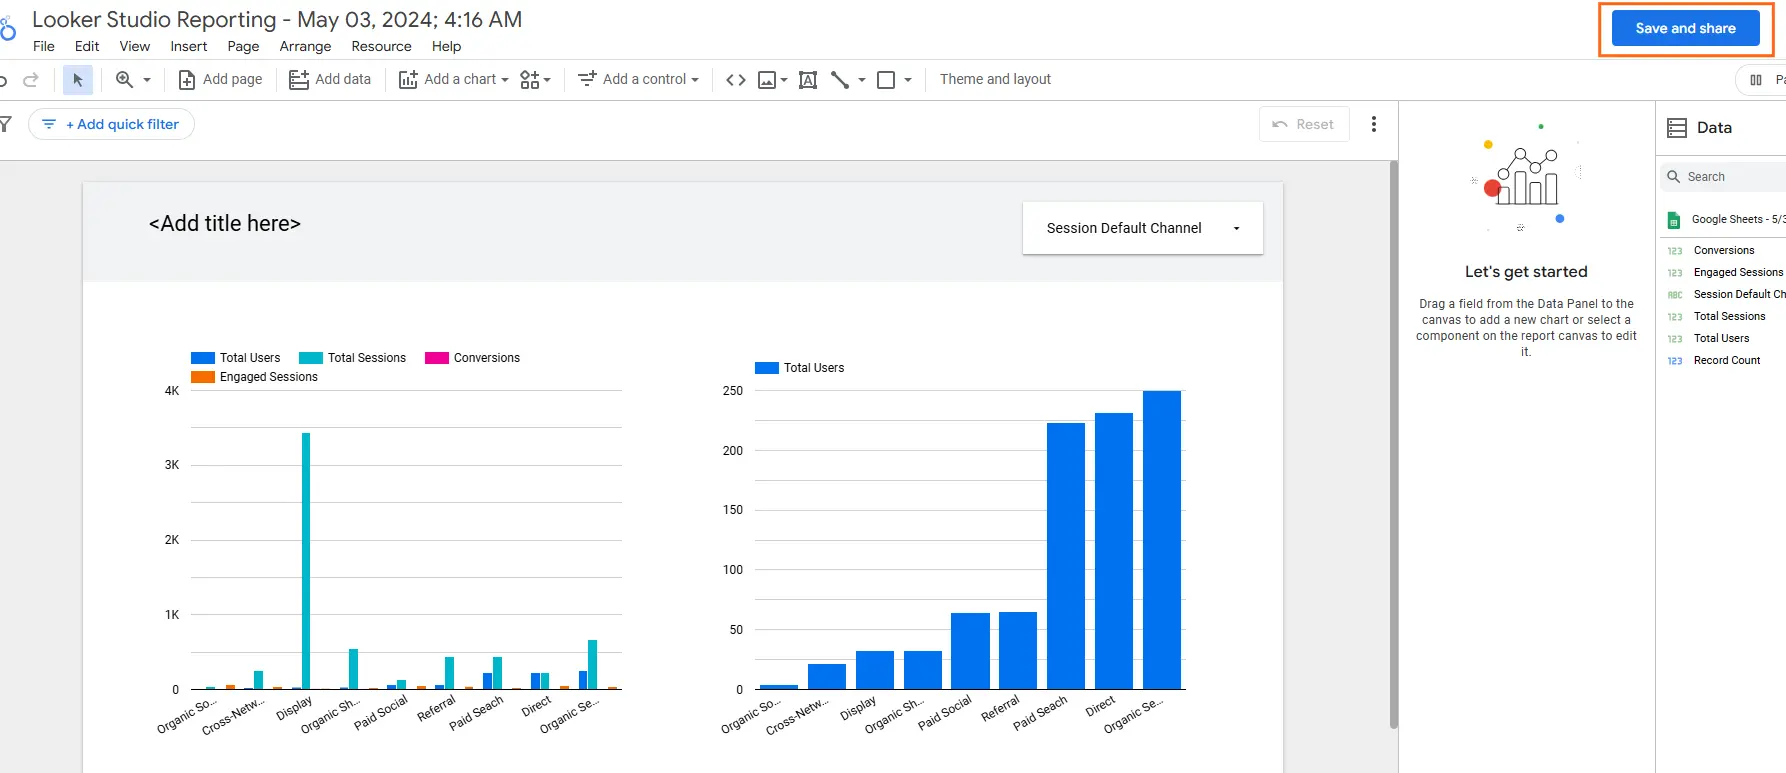Image resolution: width=1786 pixels, height=773 pixels.
Task: Click Total Users legend in right chart
Action: (800, 368)
